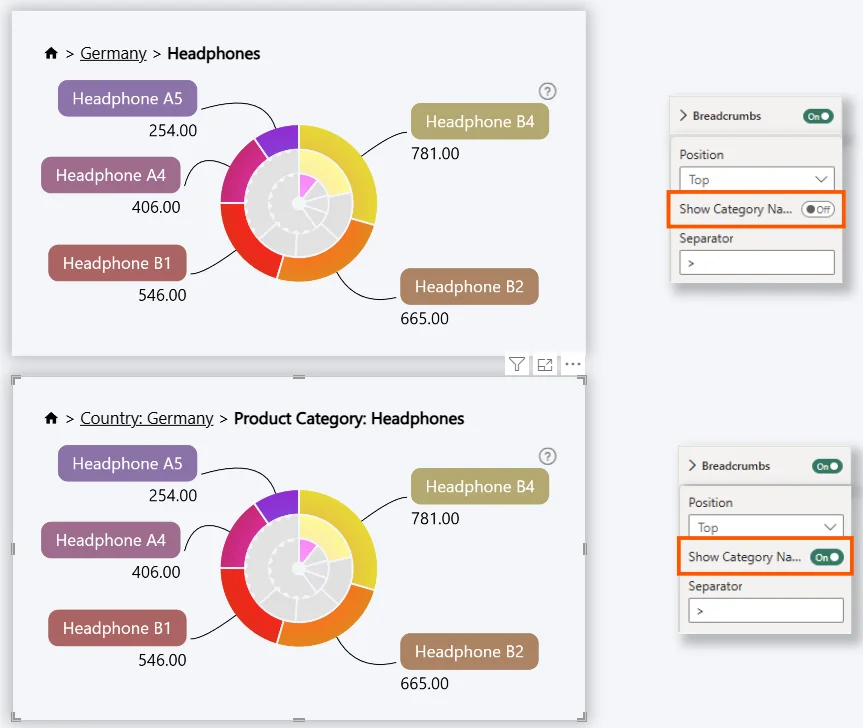Disable Breadcrumbs toggle in lower panel
Viewport: 863px width, 728px height.
[826, 466]
